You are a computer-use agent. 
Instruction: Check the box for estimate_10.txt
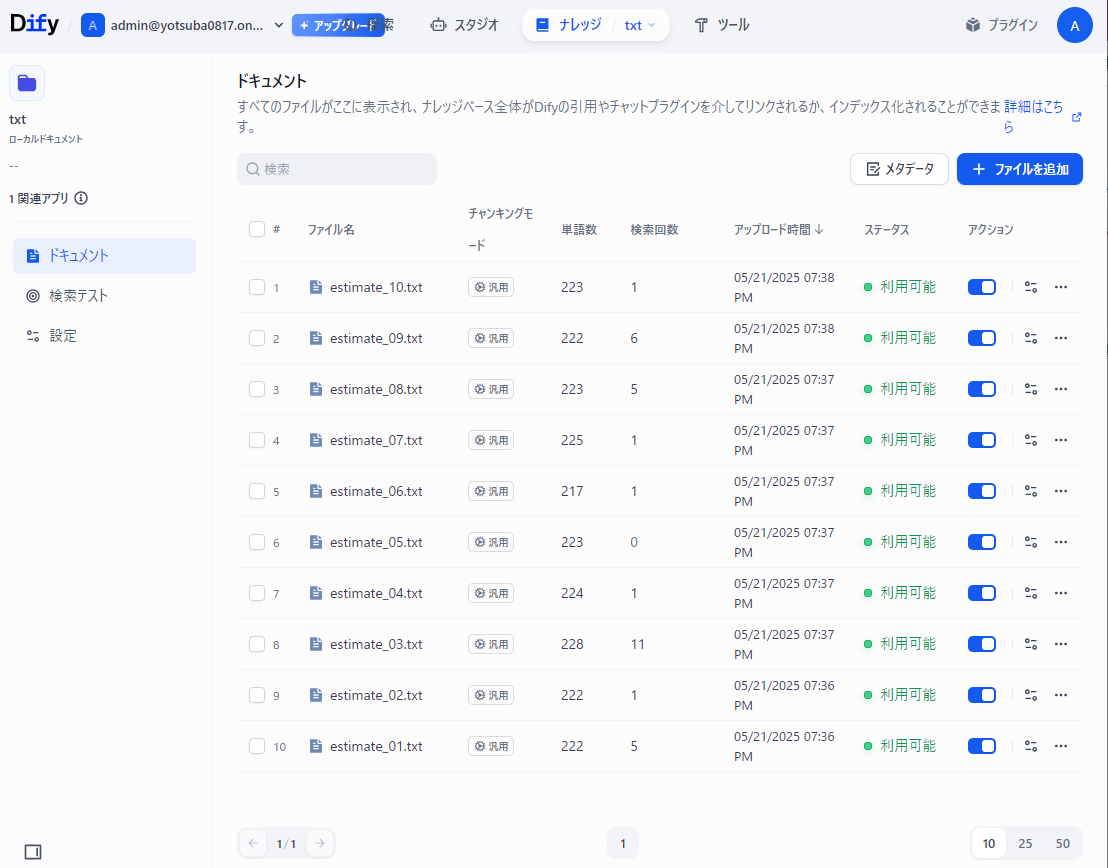pyautogui.click(x=257, y=287)
